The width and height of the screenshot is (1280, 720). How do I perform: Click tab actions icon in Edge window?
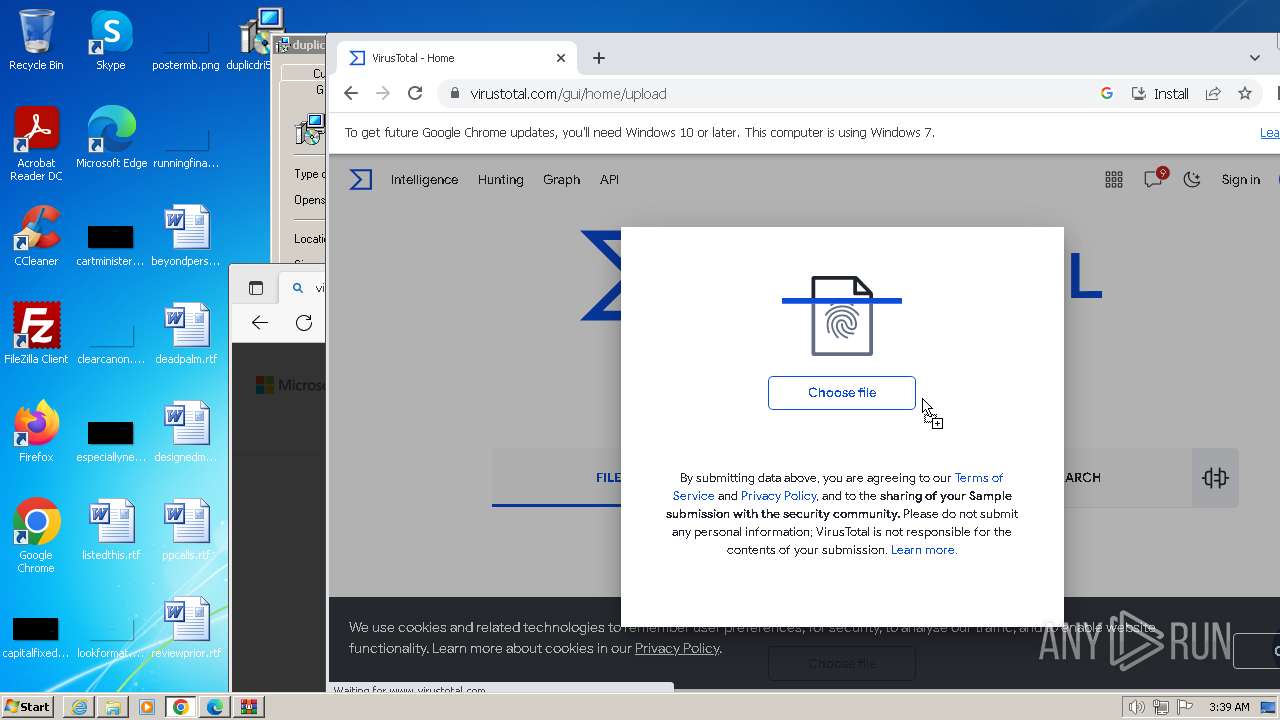[x=256, y=288]
